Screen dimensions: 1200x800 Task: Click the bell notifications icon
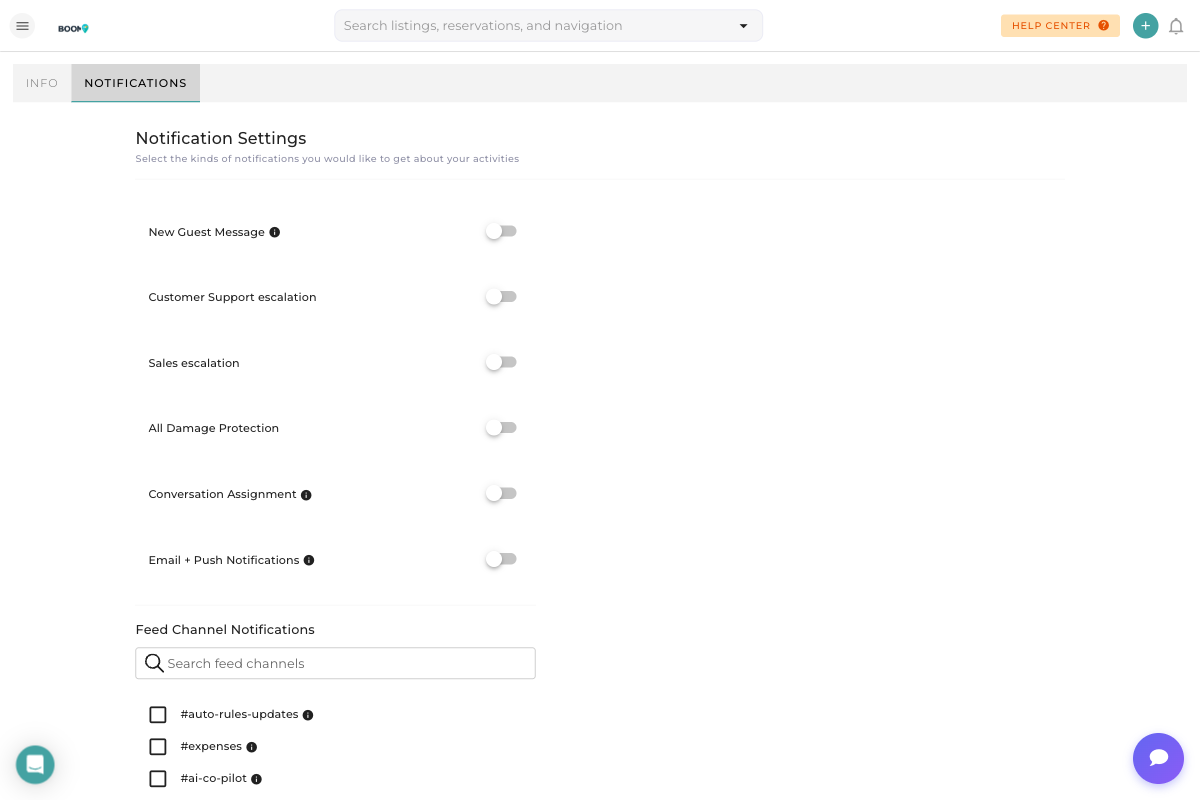tap(1177, 26)
